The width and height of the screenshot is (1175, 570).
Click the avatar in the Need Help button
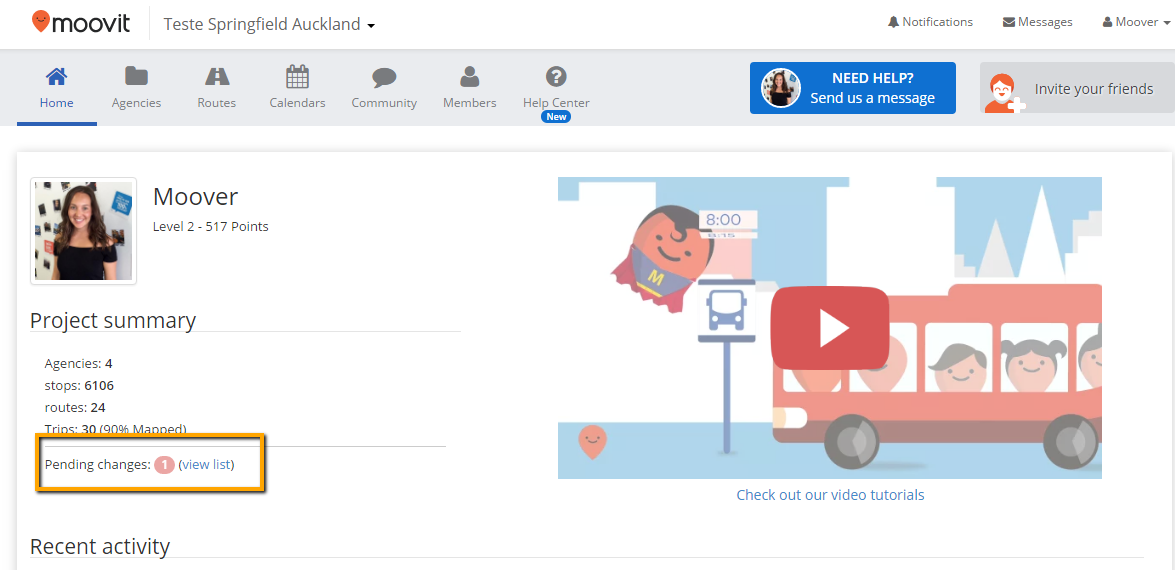pos(781,88)
